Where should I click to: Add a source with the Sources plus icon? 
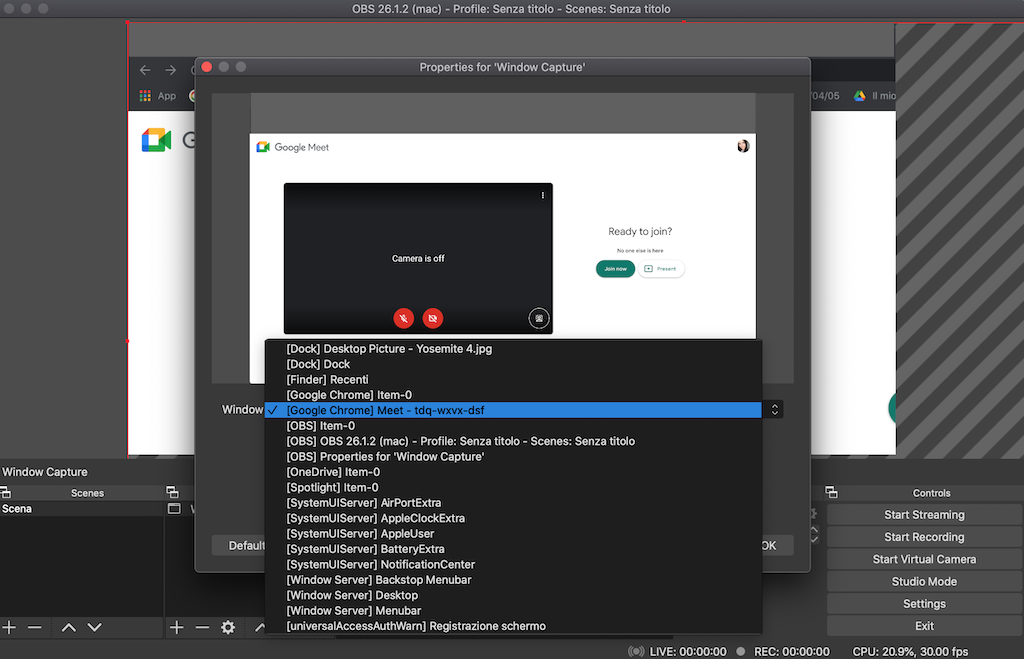176,628
